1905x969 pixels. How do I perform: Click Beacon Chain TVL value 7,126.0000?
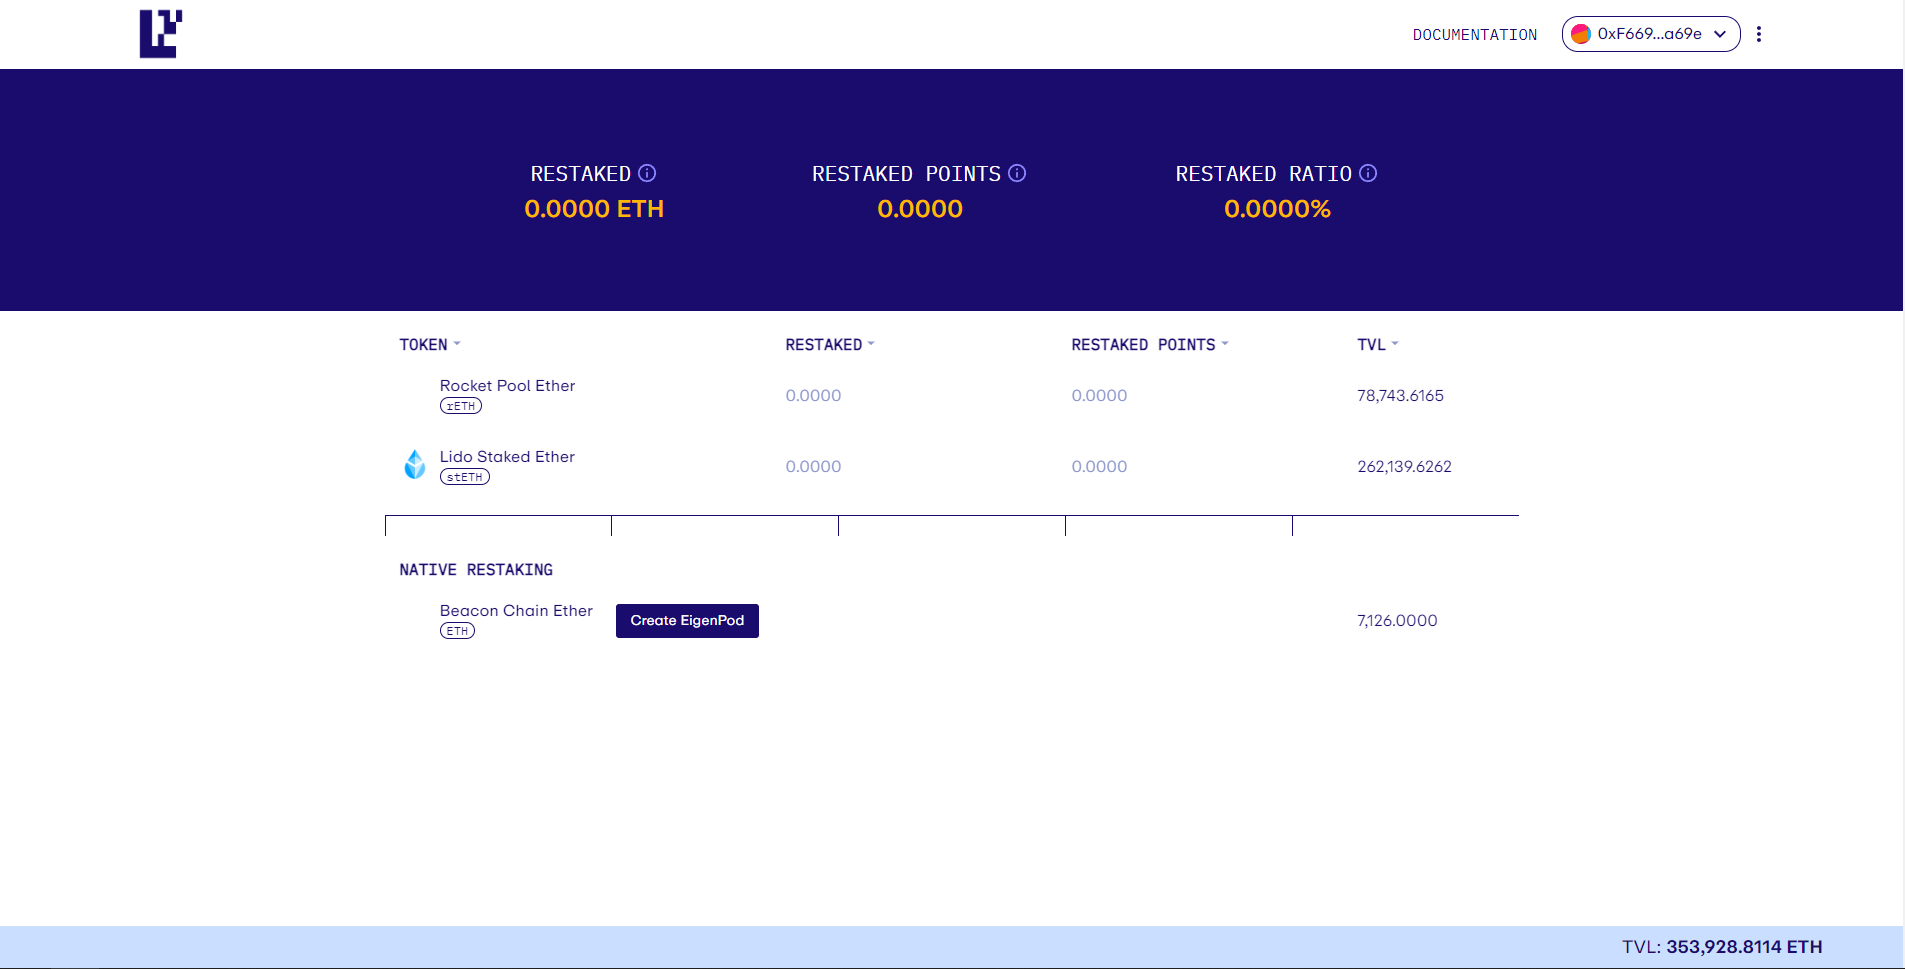pos(1397,620)
